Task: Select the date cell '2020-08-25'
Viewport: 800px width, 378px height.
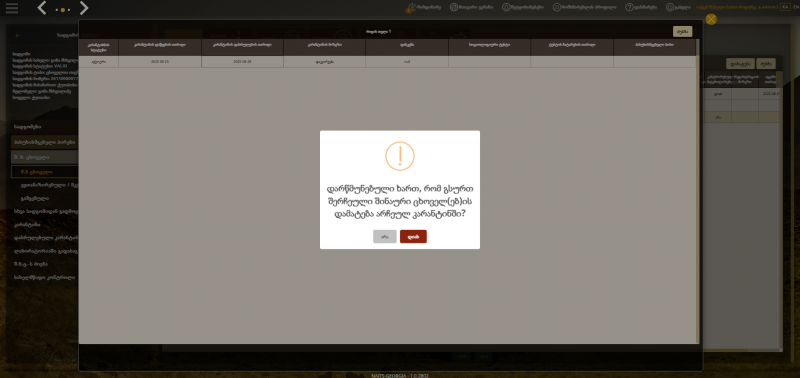Action: click(160, 62)
